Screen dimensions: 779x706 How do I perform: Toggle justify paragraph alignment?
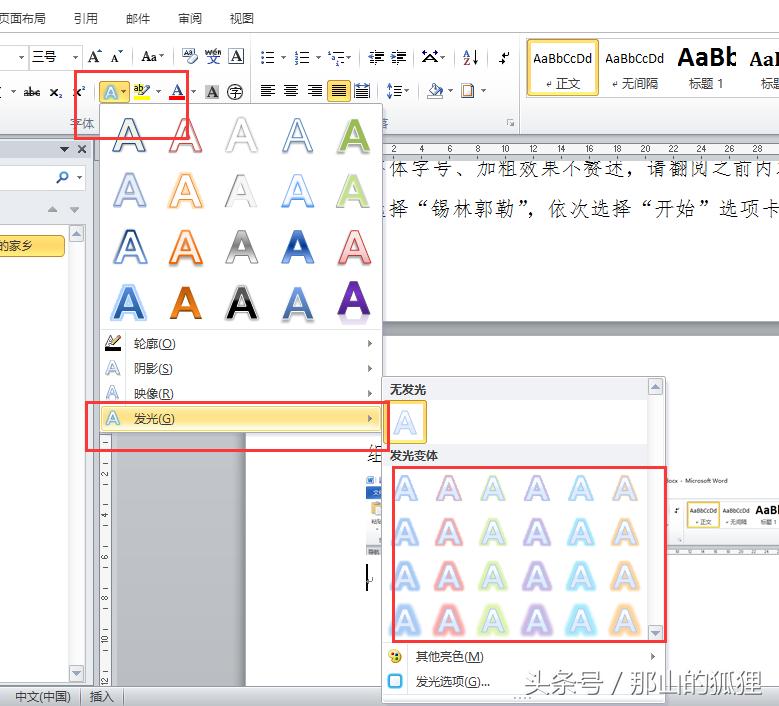coord(339,91)
